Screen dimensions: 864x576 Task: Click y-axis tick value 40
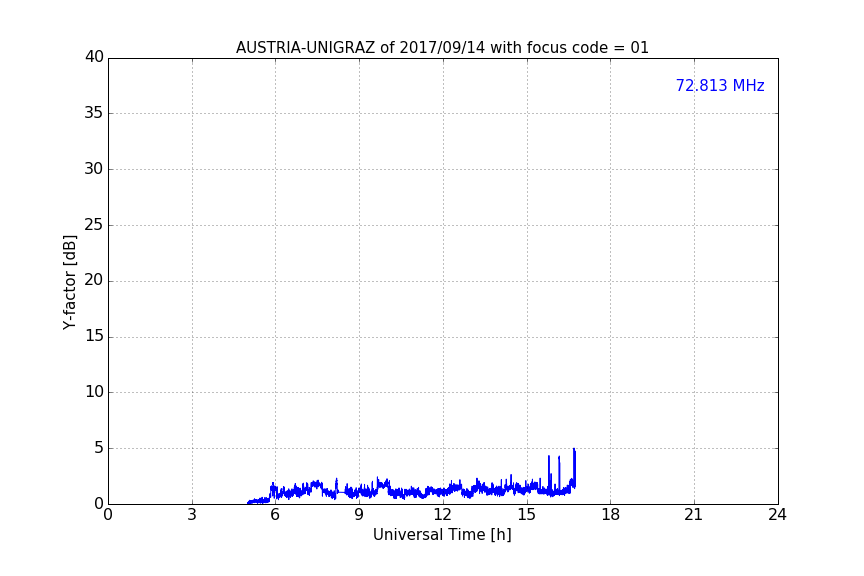click(94, 57)
